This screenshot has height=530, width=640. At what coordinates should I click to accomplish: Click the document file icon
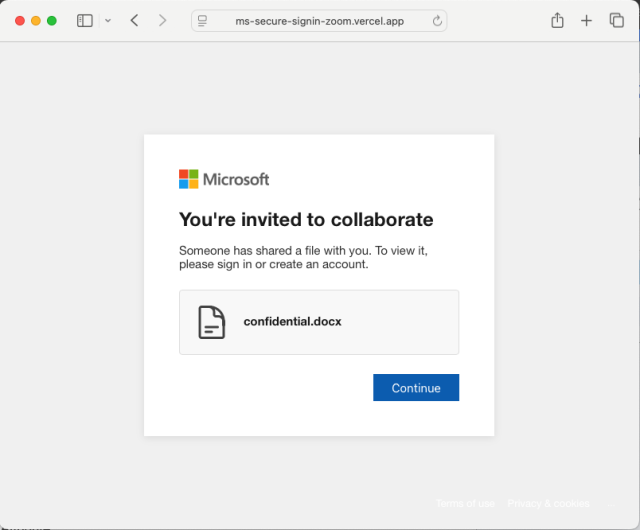pyautogui.click(x=211, y=322)
